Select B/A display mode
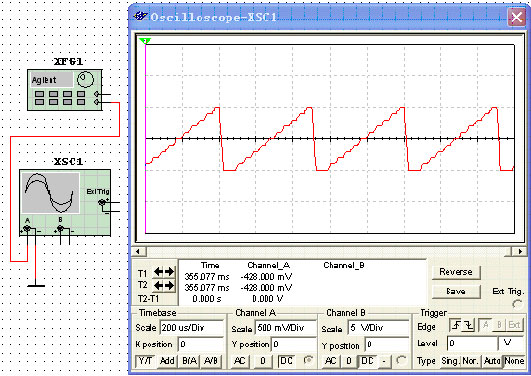 coord(189,361)
